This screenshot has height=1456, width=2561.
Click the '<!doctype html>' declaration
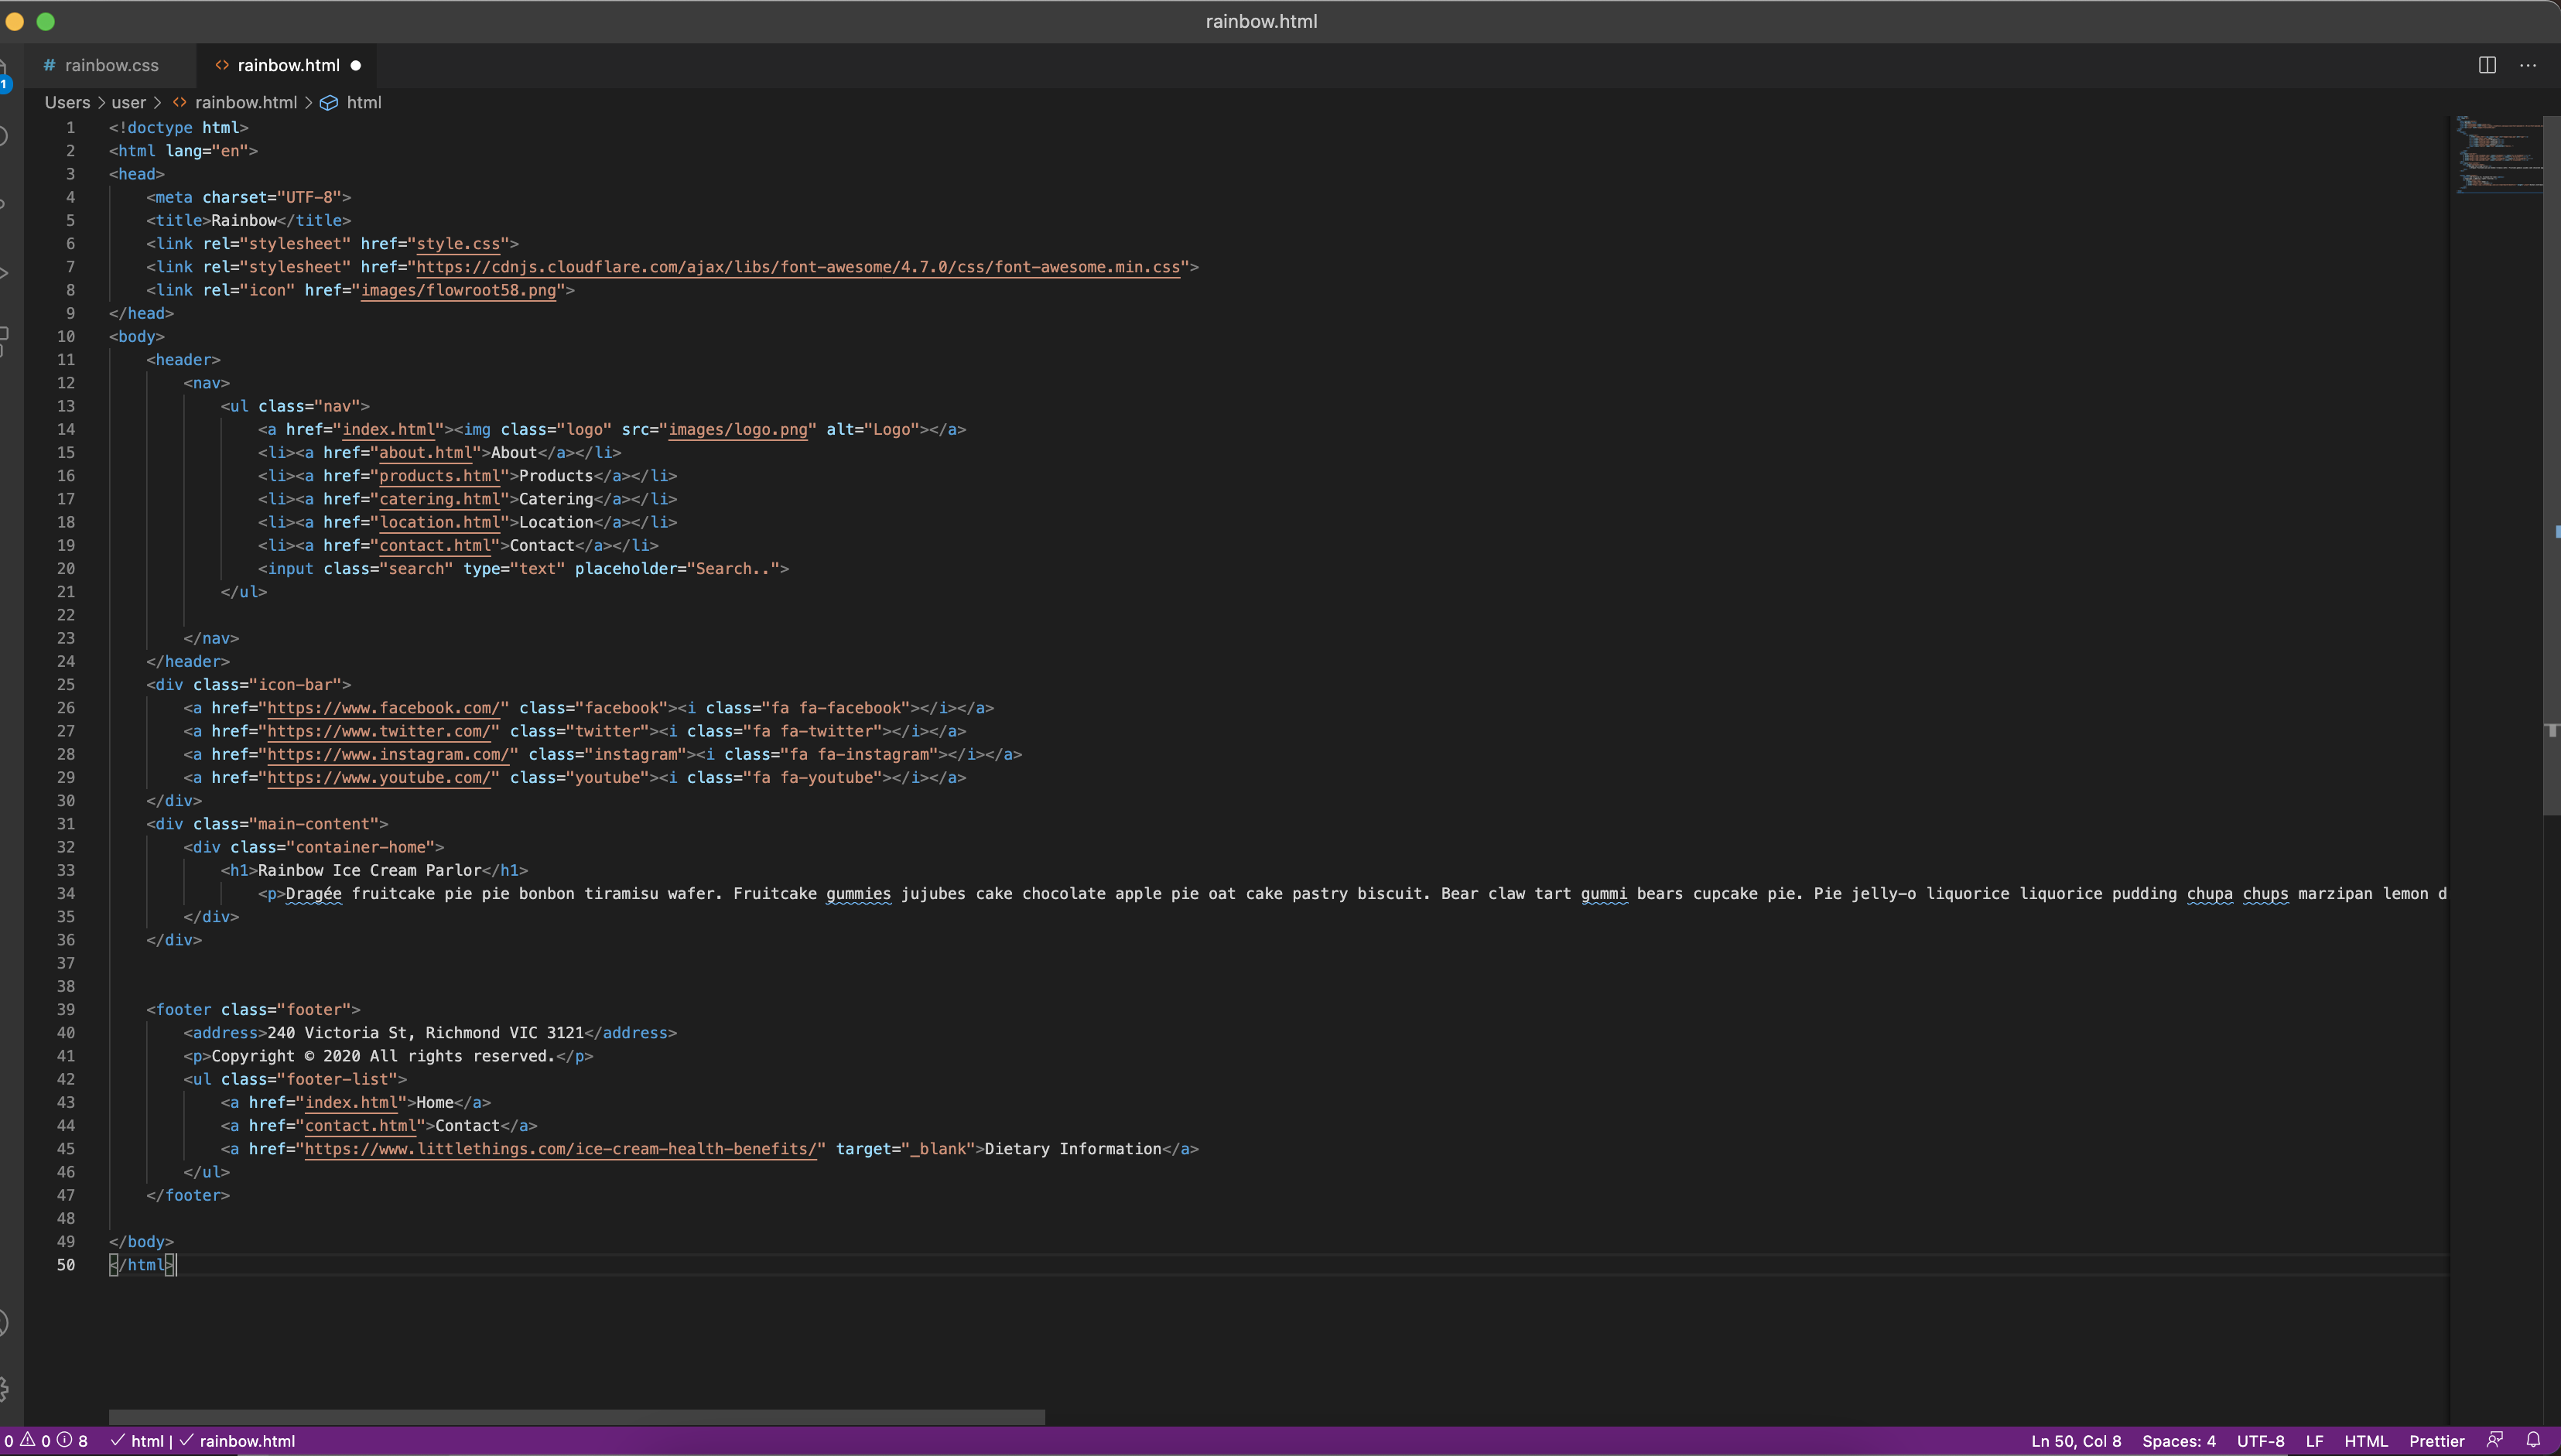tap(179, 127)
